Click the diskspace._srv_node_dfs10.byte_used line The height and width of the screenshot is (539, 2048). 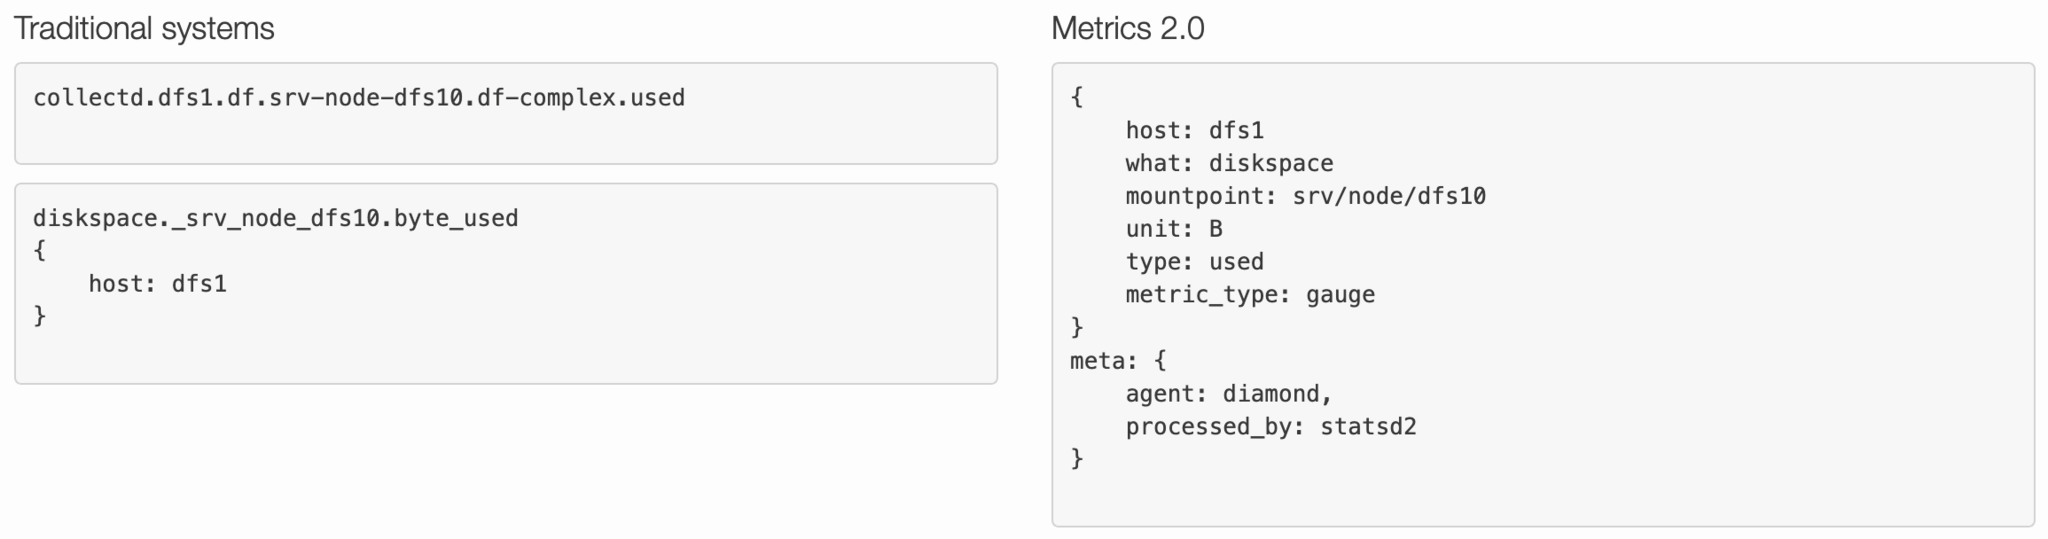(275, 218)
